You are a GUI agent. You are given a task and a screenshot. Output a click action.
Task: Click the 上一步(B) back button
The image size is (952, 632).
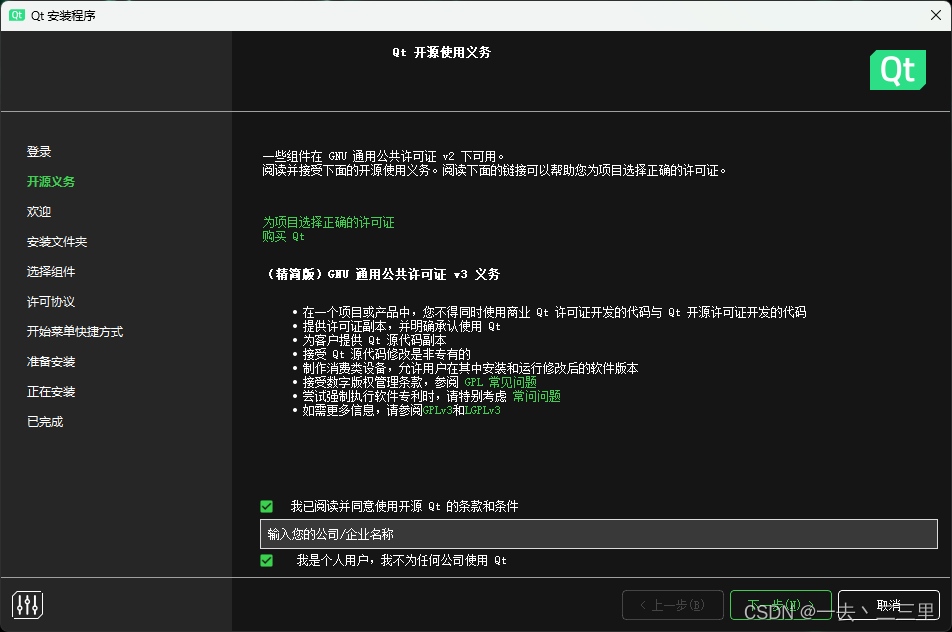coord(673,605)
